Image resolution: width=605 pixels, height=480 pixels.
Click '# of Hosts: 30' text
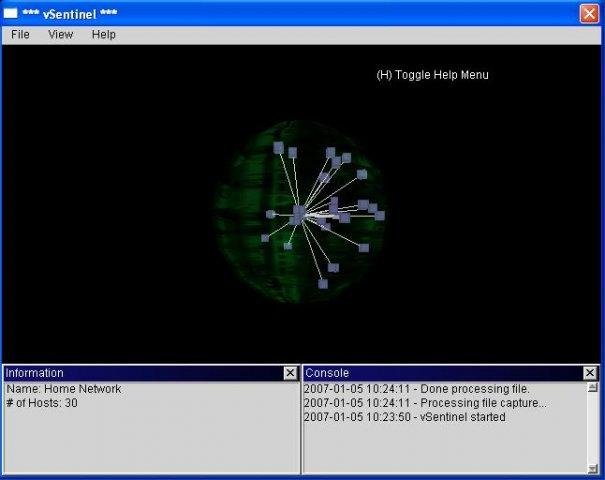click(x=42, y=403)
